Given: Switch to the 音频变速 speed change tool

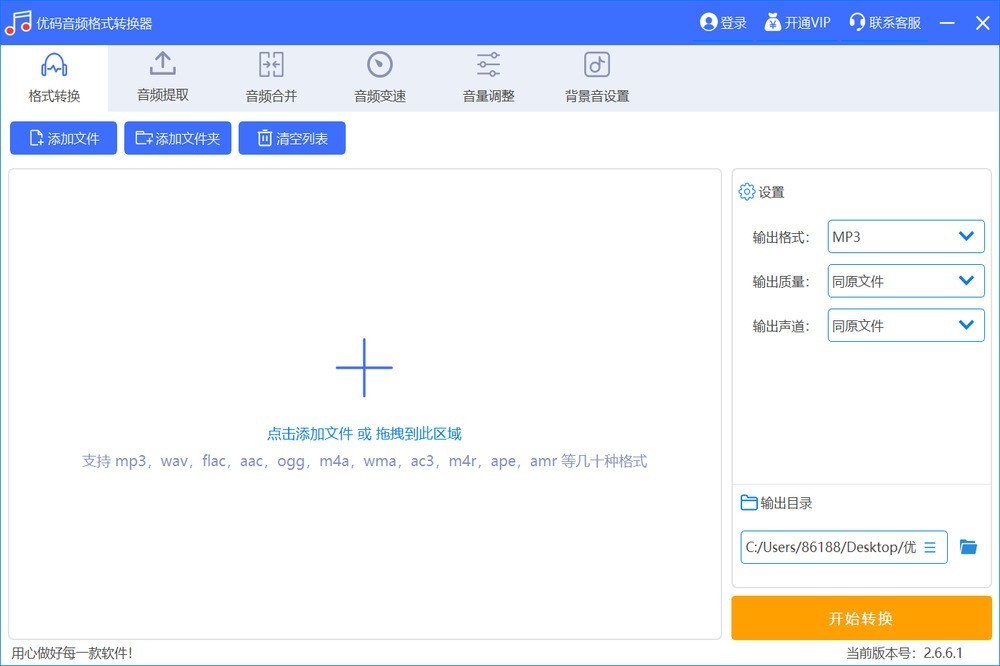Looking at the screenshot, I should click(379, 78).
